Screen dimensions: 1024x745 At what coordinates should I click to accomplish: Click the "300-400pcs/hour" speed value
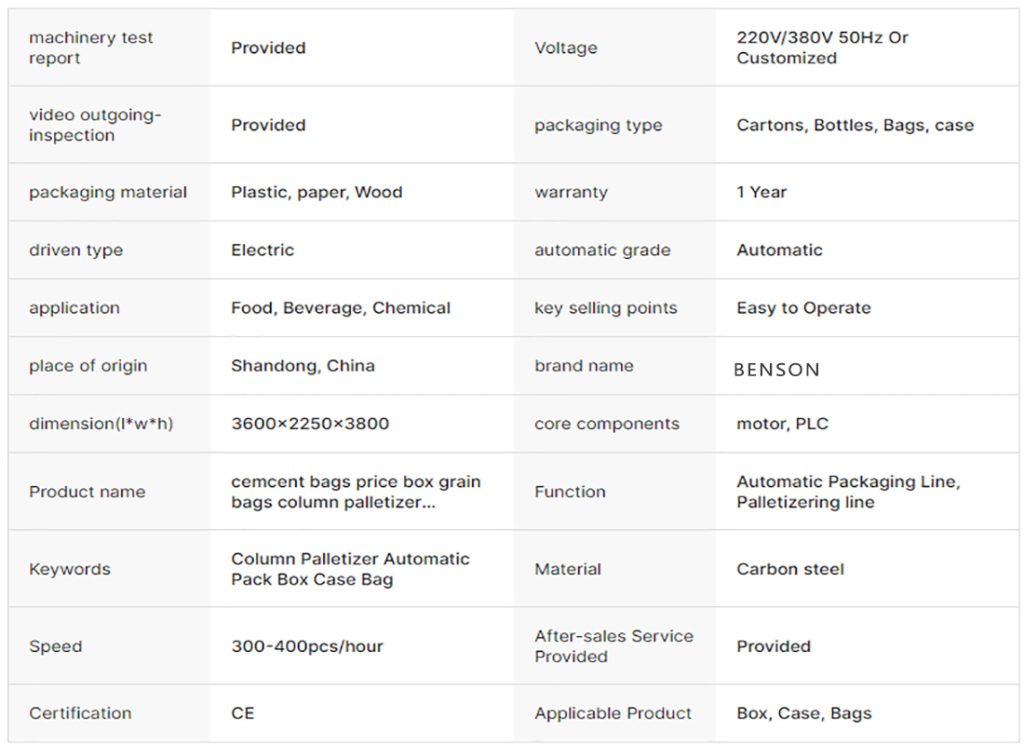pos(307,646)
